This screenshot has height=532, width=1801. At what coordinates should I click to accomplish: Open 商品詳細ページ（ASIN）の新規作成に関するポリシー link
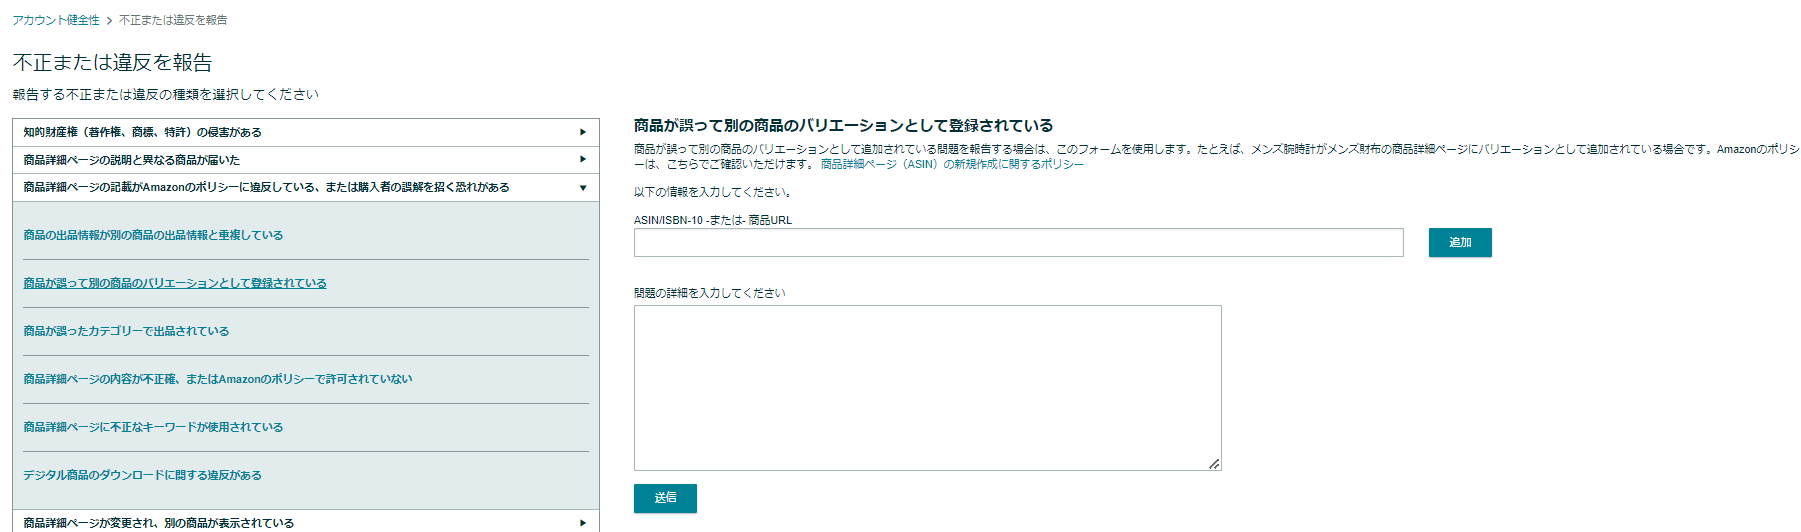952,164
